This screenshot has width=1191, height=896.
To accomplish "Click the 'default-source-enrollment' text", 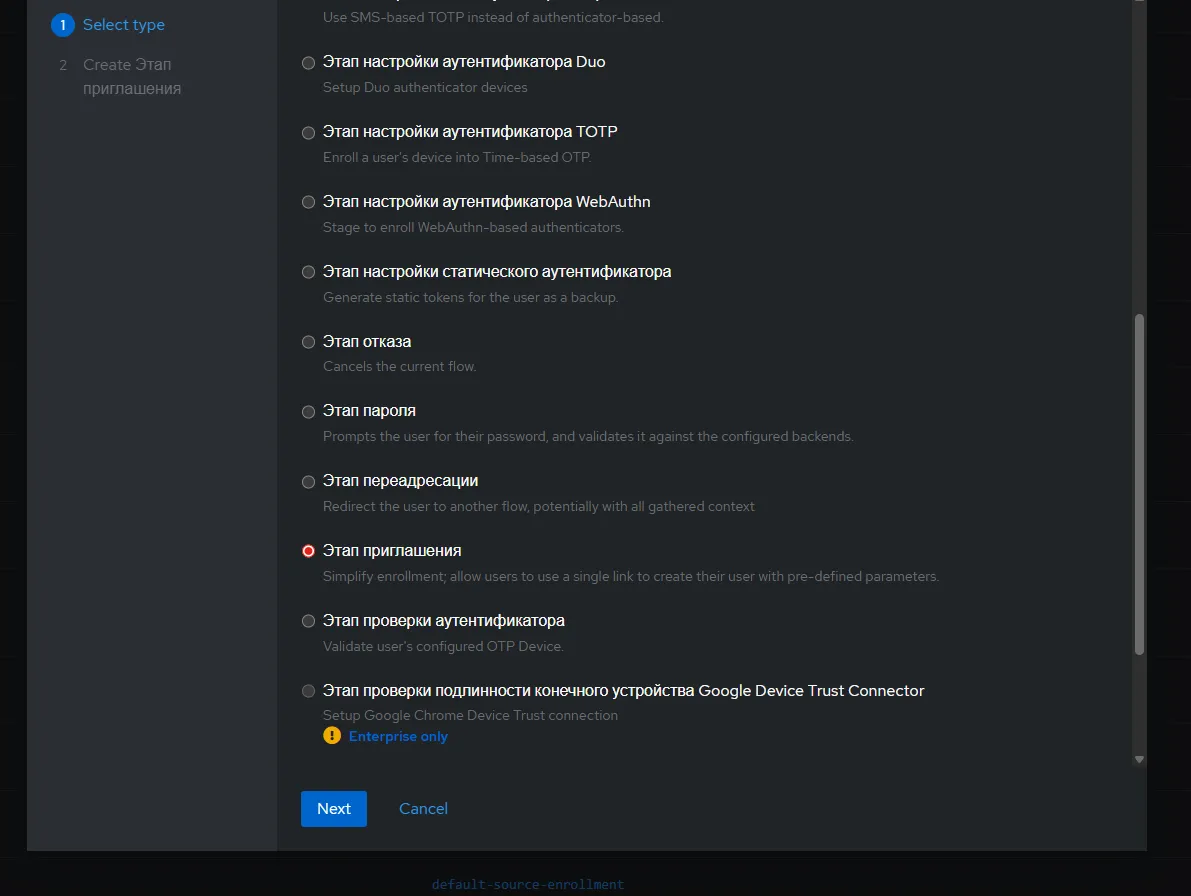I will [x=527, y=884].
